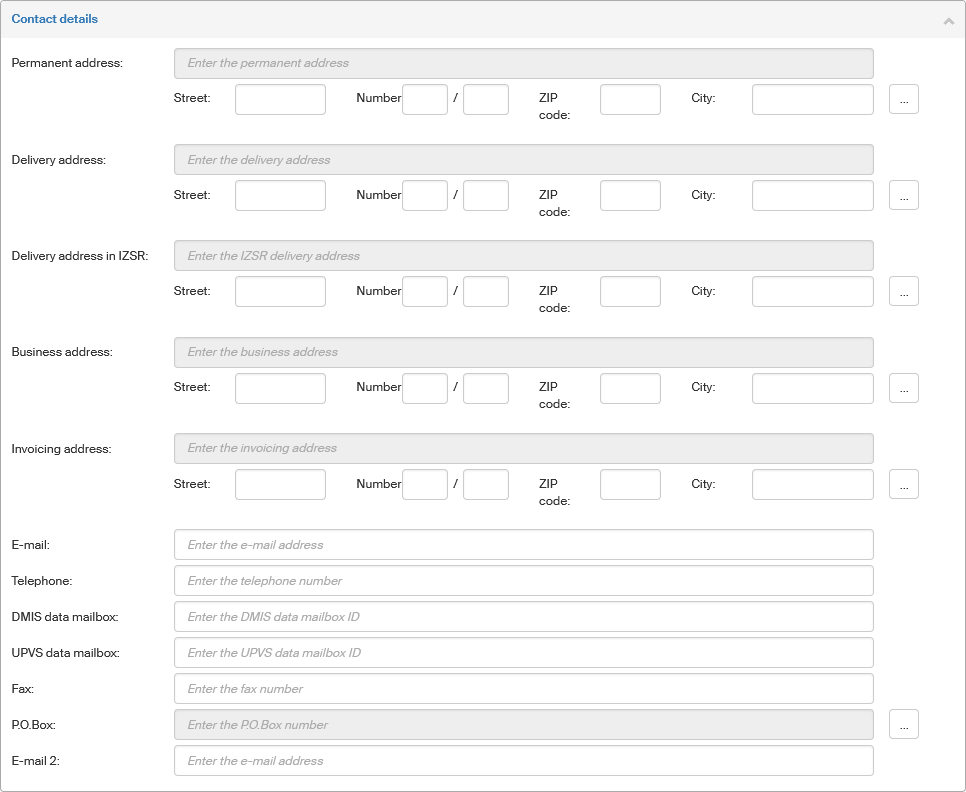Focus the IZSR delivery address City field

(x=812, y=292)
